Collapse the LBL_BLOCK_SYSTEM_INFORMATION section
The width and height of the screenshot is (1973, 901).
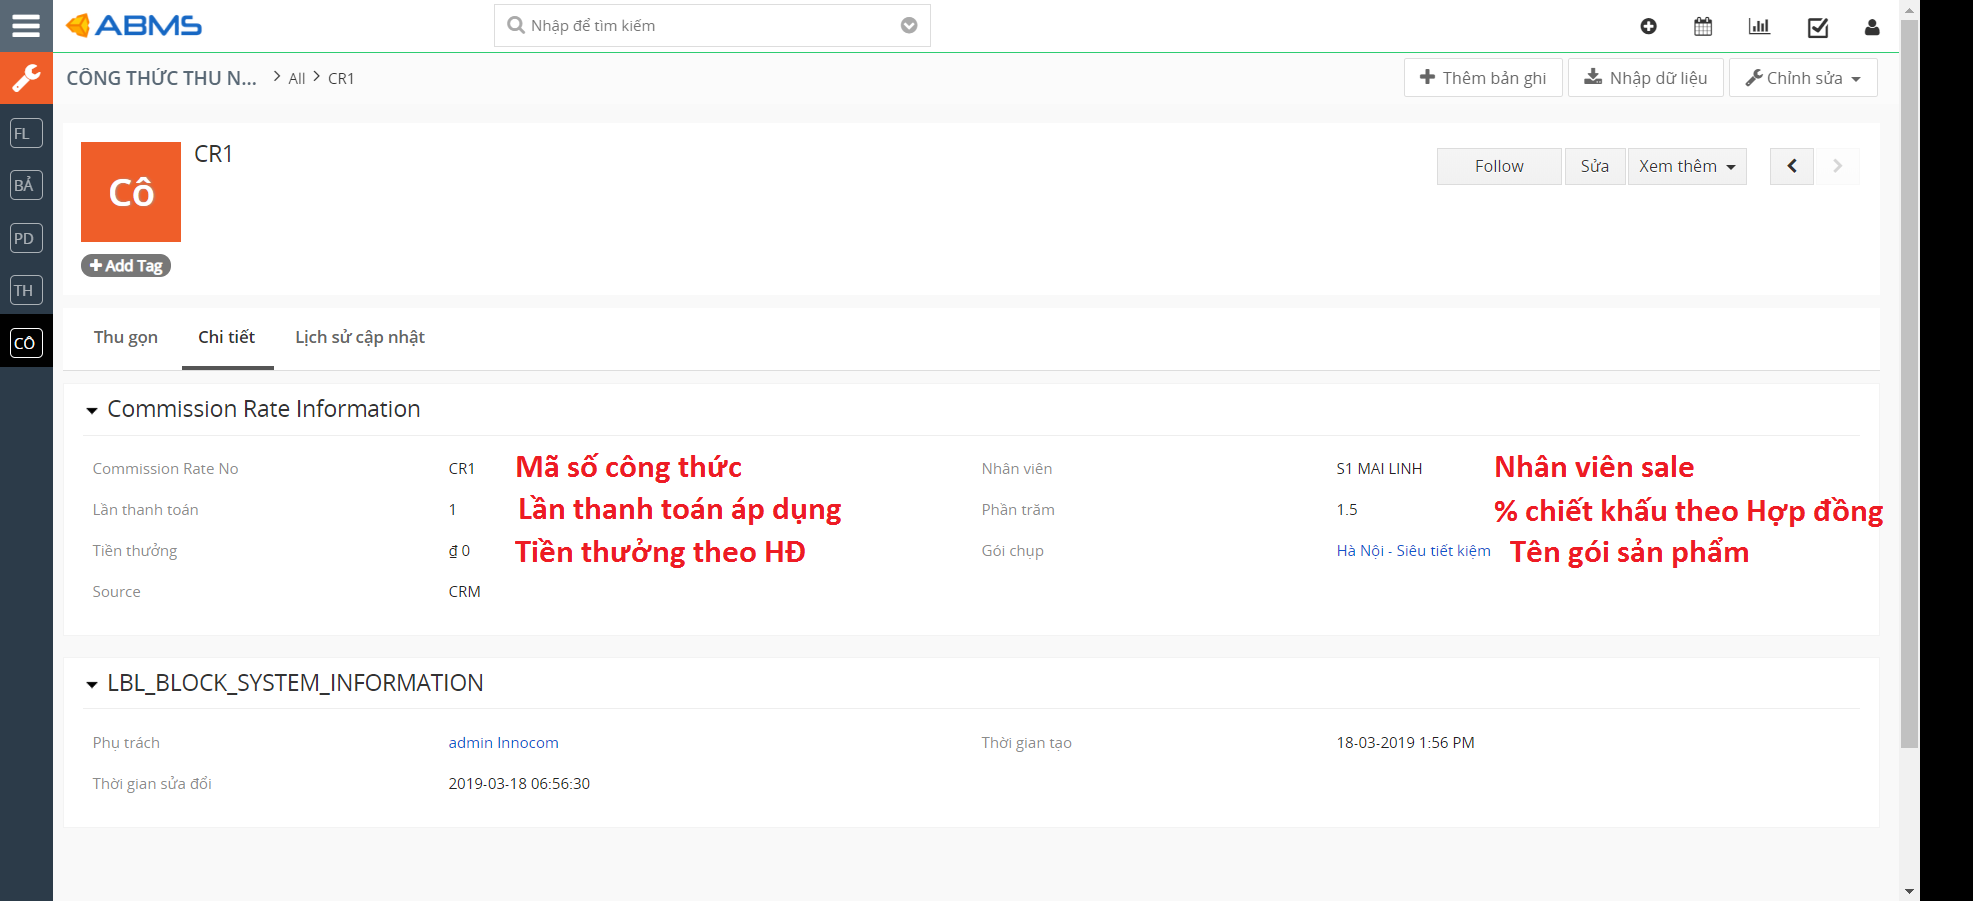92,684
